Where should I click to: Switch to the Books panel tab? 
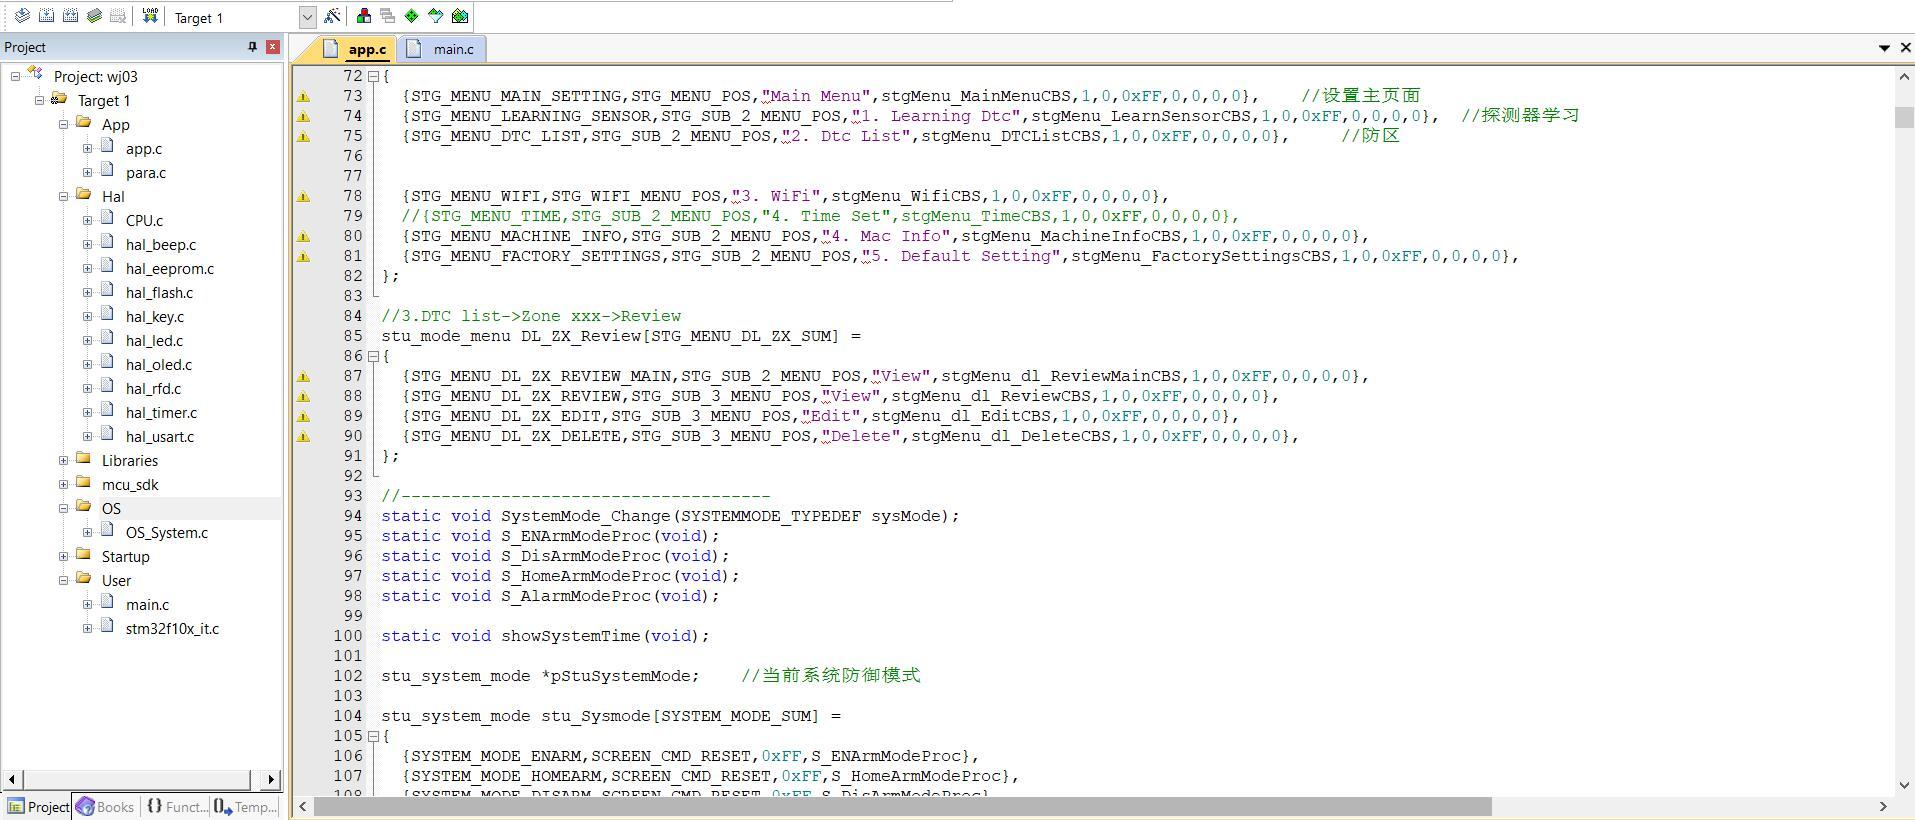104,807
